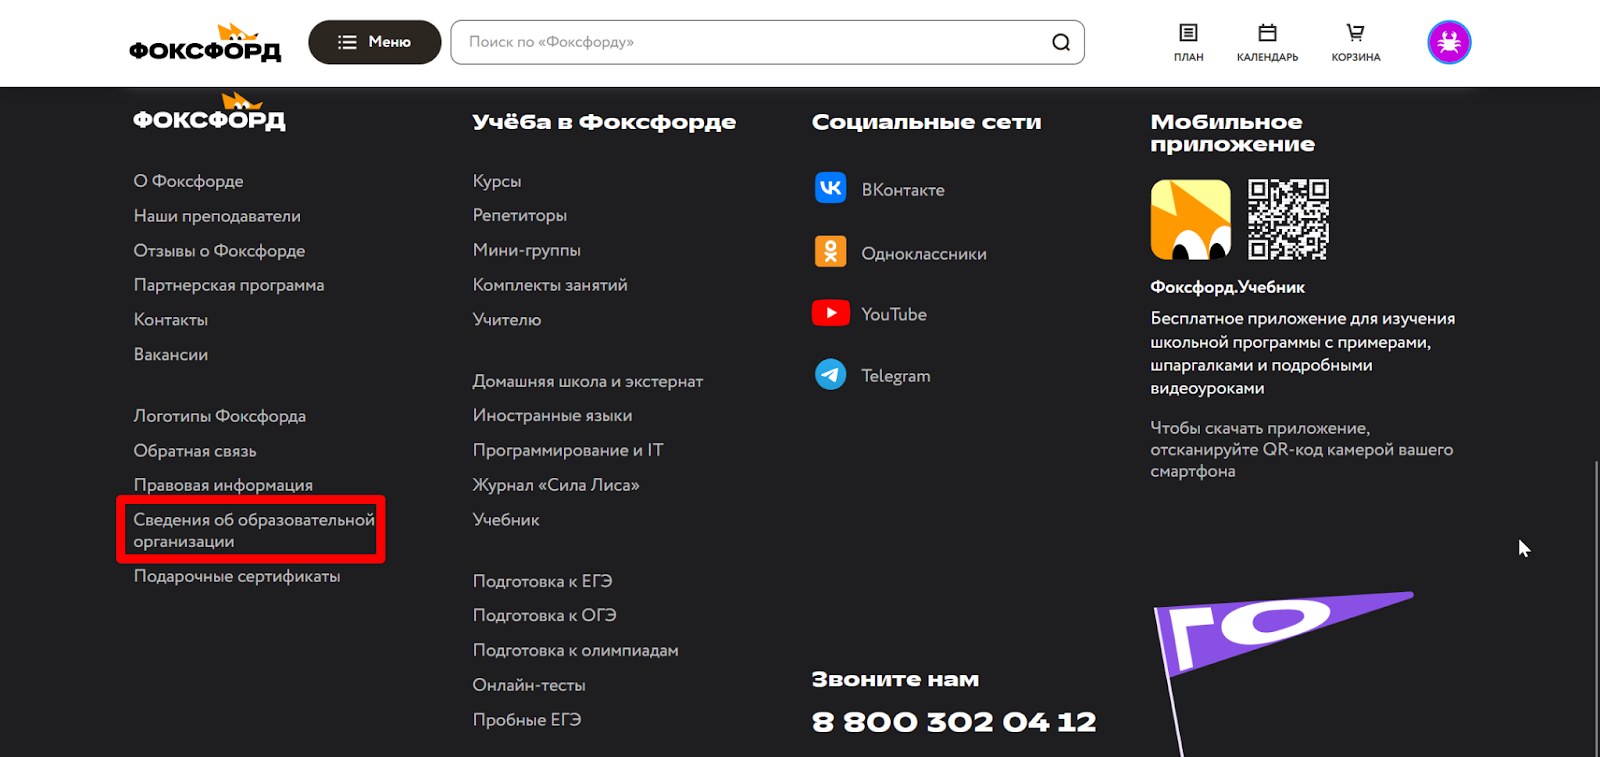Open the Меню hamburger button
Viewport: 1600px width, 757px height.
(x=375, y=42)
